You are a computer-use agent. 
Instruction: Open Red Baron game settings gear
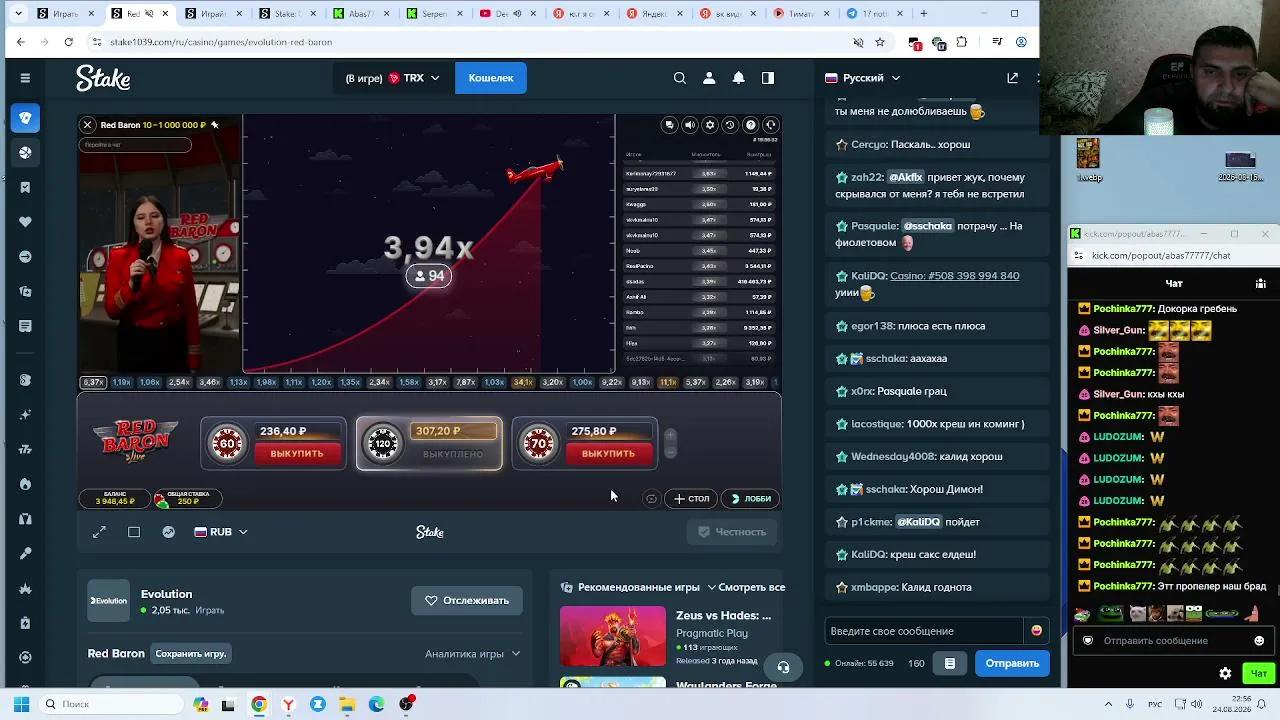pyautogui.click(x=710, y=125)
